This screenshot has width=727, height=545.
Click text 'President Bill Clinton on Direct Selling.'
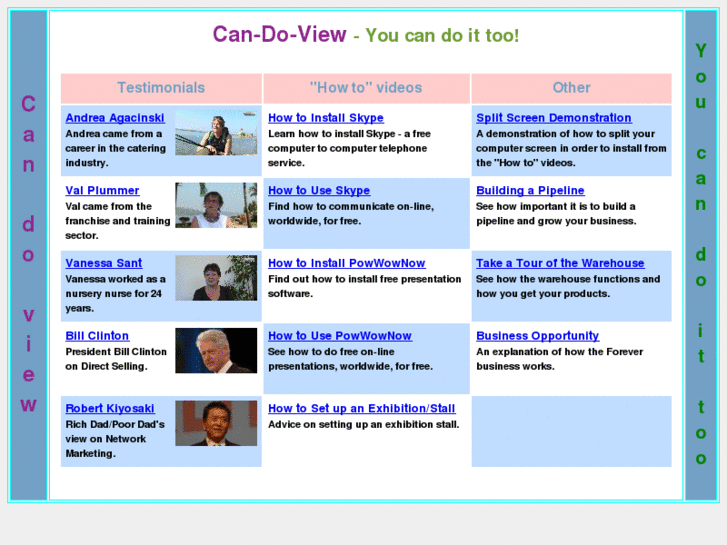coord(116,359)
